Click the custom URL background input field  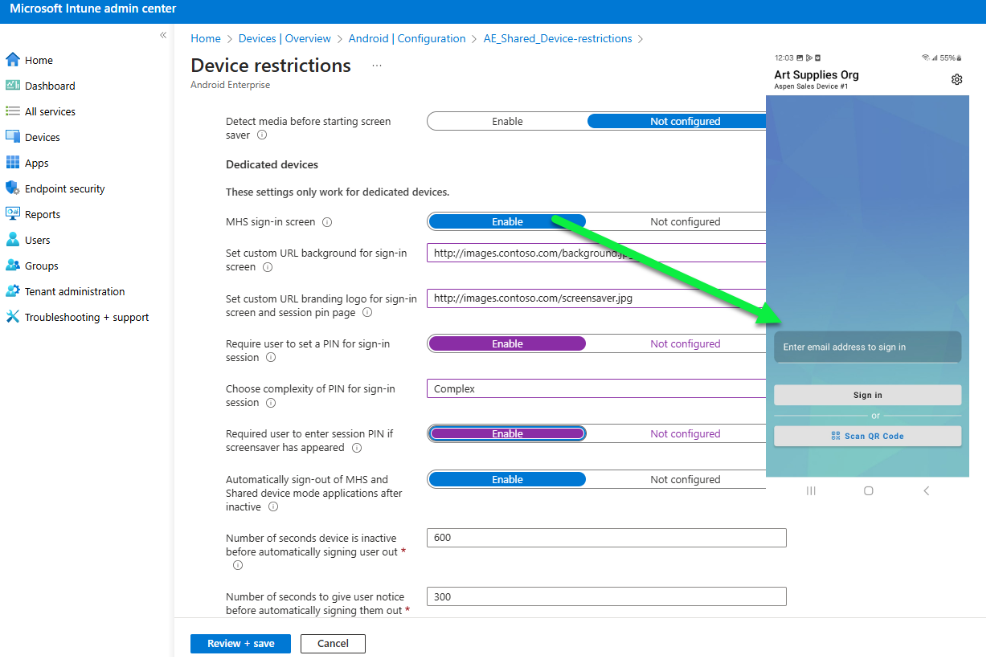click(x=596, y=253)
